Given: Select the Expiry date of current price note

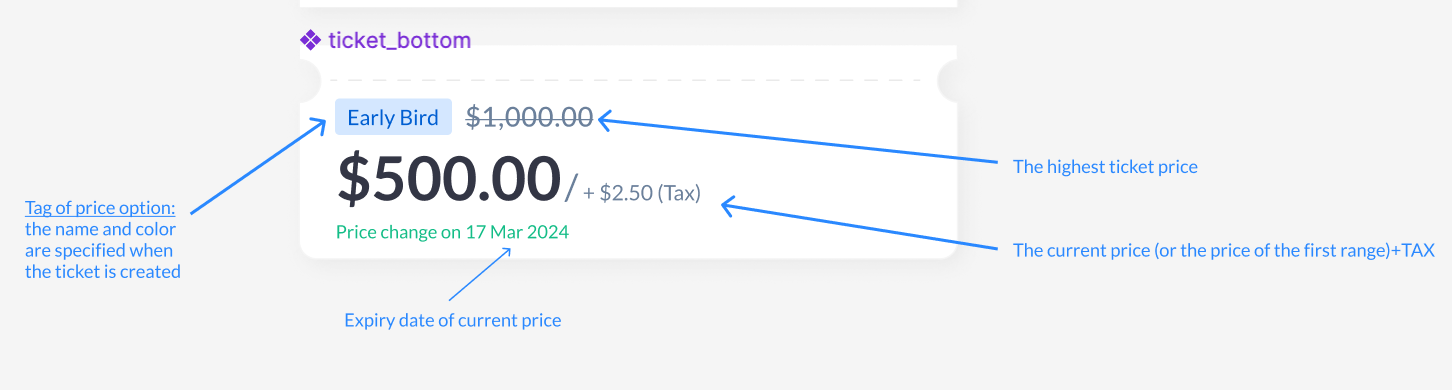Looking at the screenshot, I should click(453, 321).
